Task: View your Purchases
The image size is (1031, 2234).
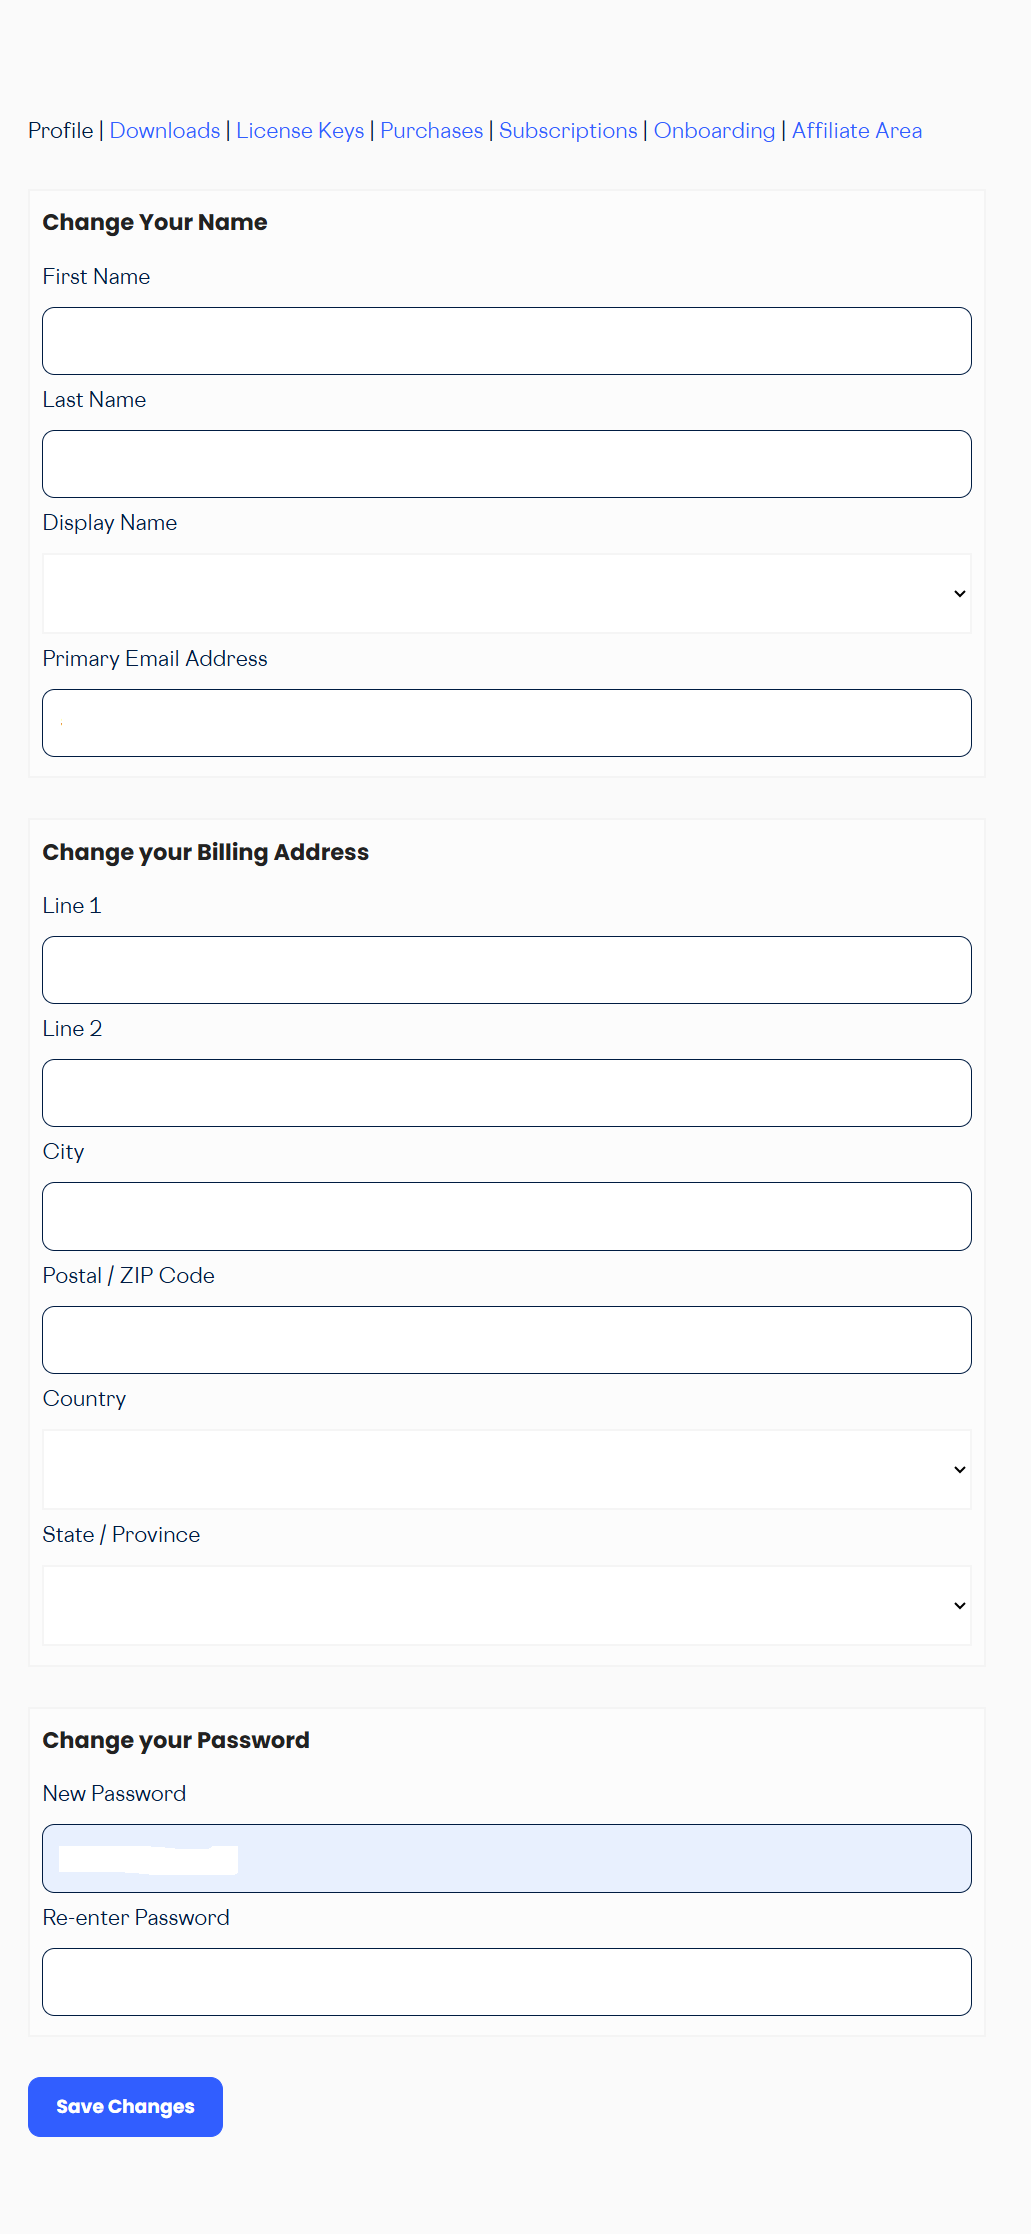Action: pyautogui.click(x=431, y=131)
